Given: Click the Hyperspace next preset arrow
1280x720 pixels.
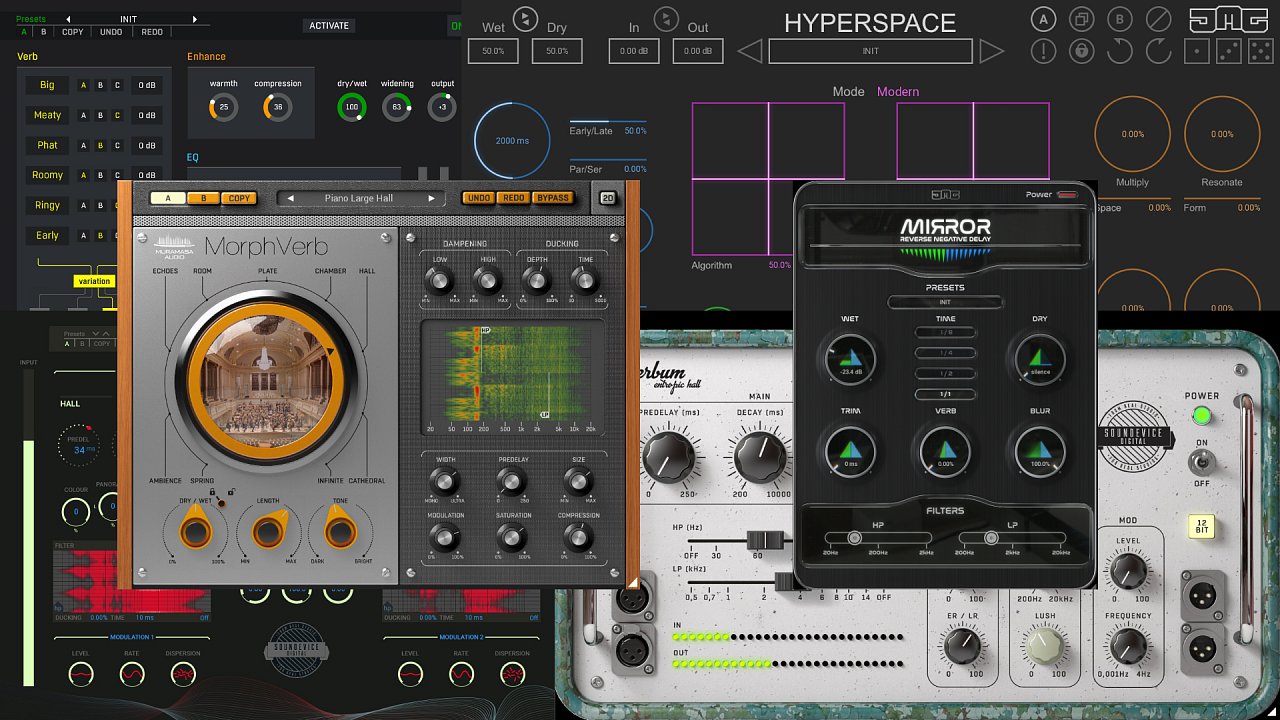Looking at the screenshot, I should point(991,51).
